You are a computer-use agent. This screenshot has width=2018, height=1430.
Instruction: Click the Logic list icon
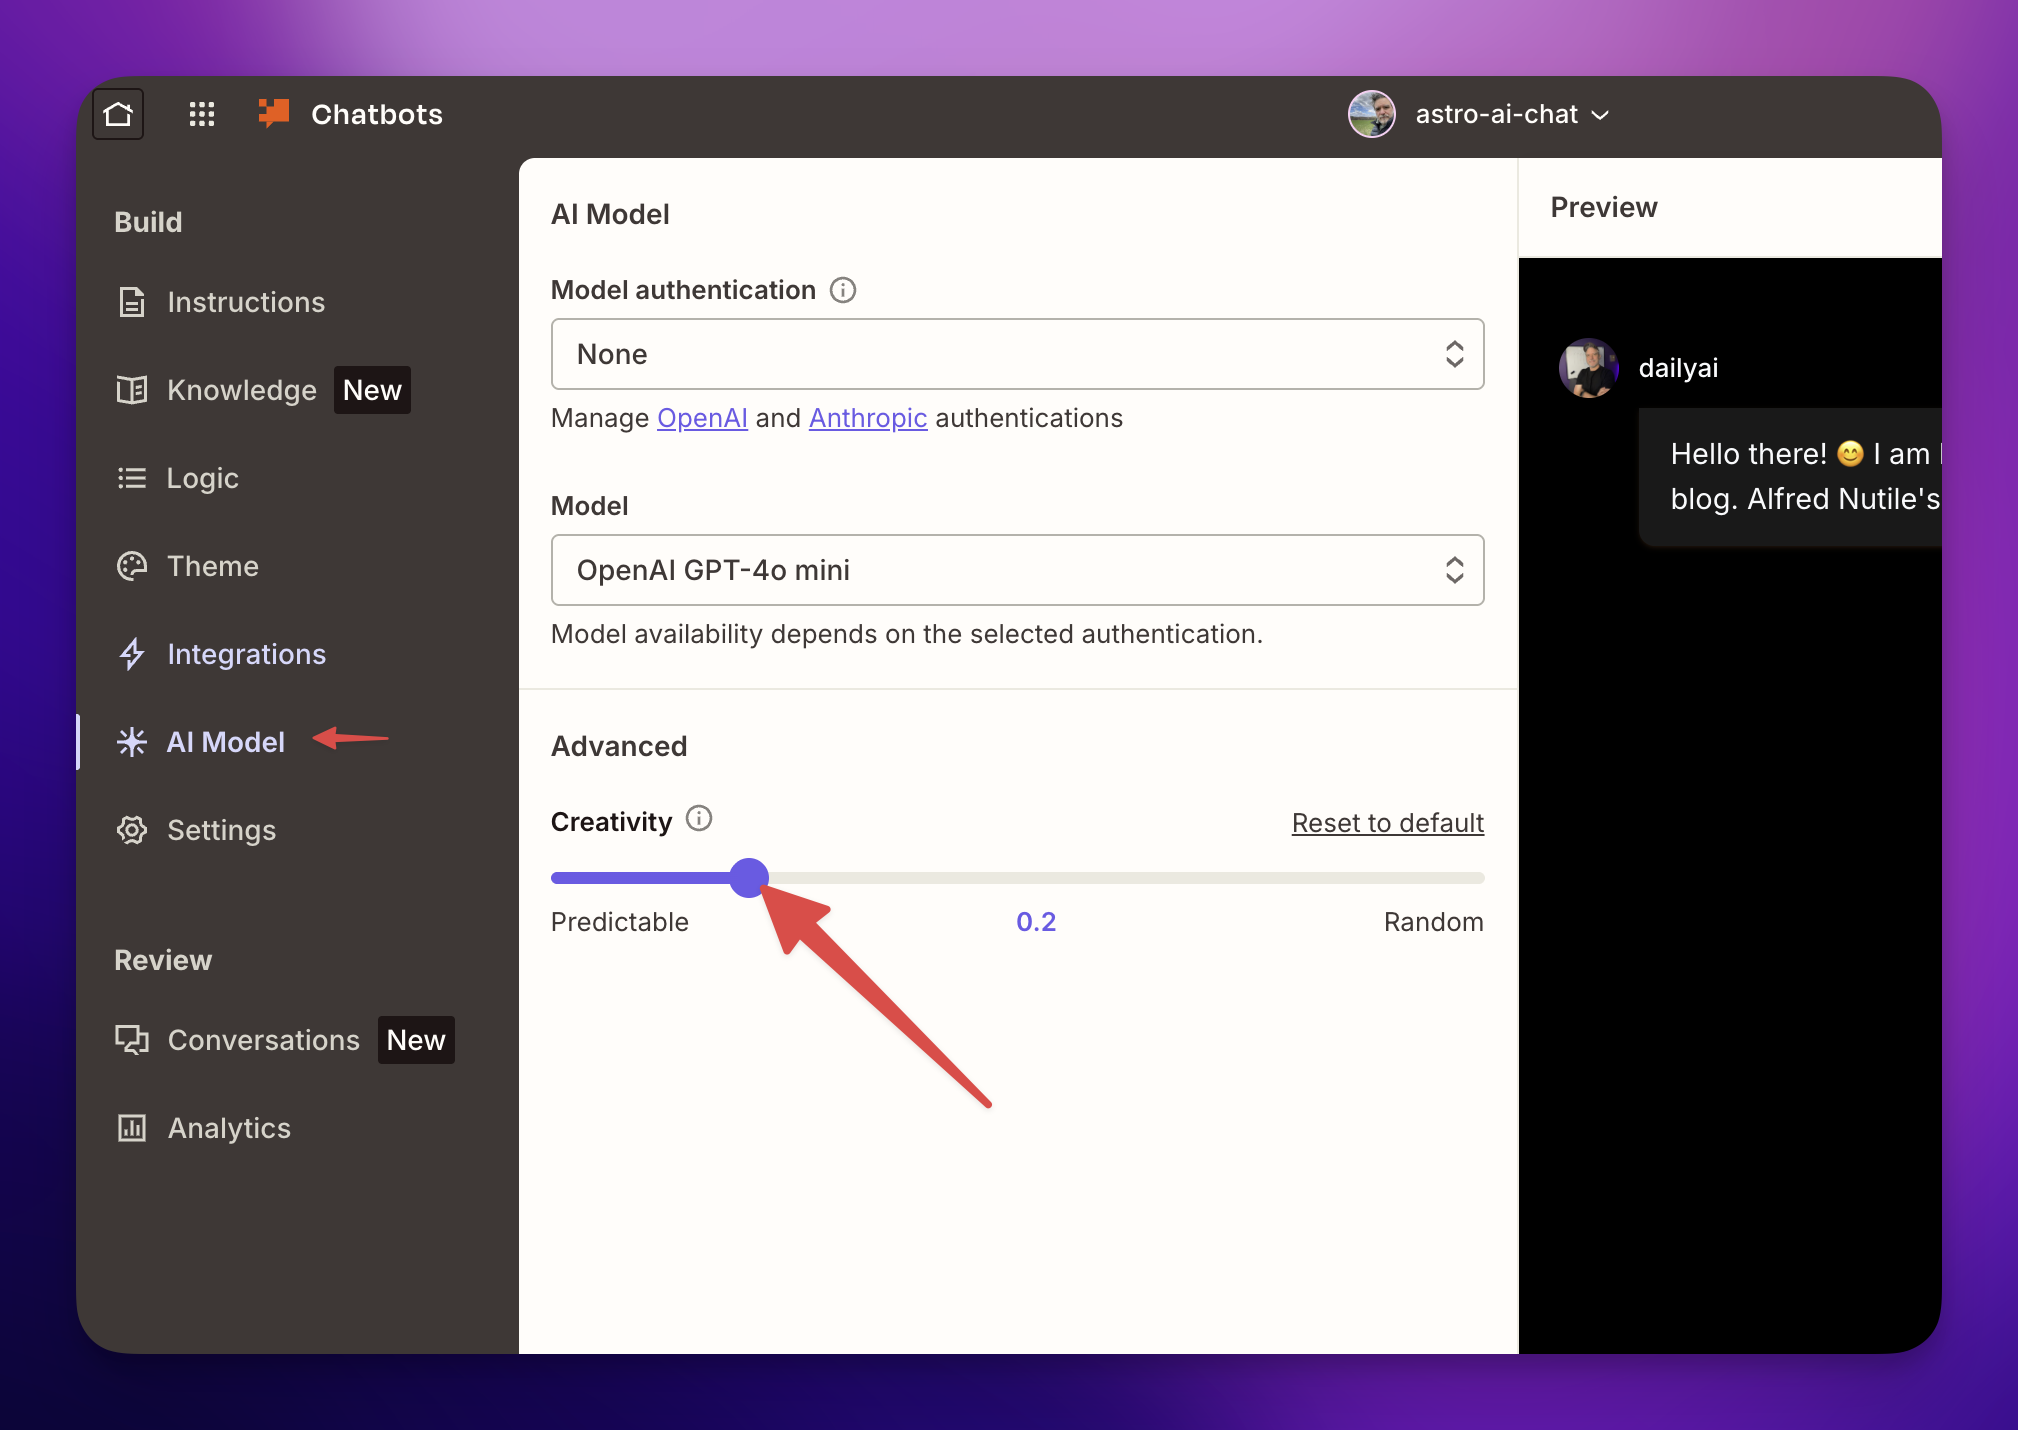pyautogui.click(x=132, y=478)
